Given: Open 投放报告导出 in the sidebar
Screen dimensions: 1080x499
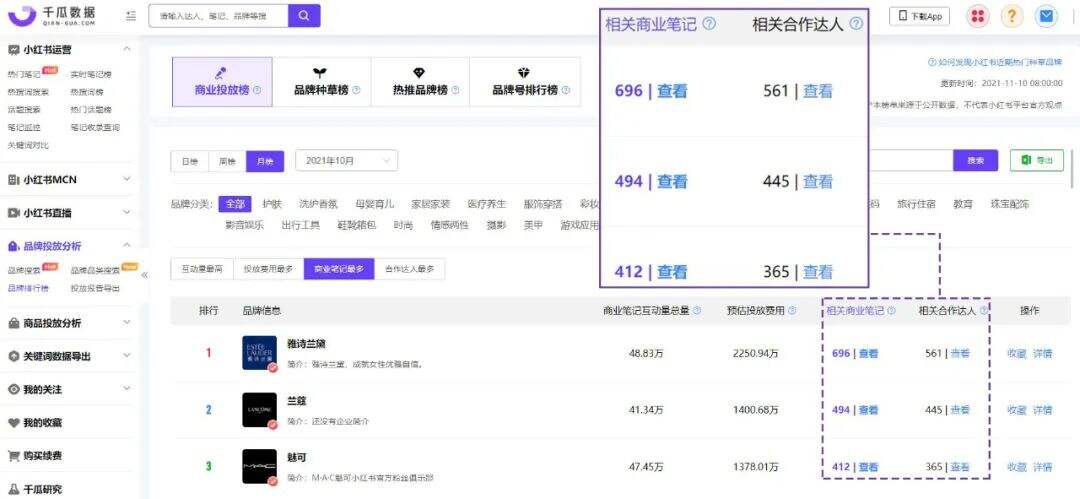Looking at the screenshot, I should click(95, 288).
